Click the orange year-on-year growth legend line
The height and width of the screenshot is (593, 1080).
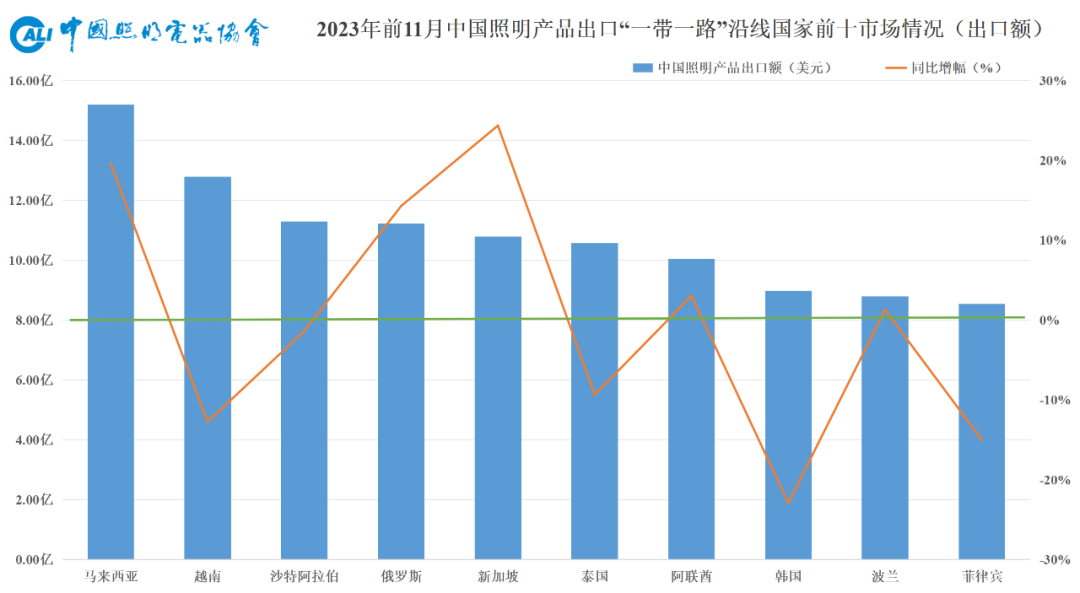point(895,68)
